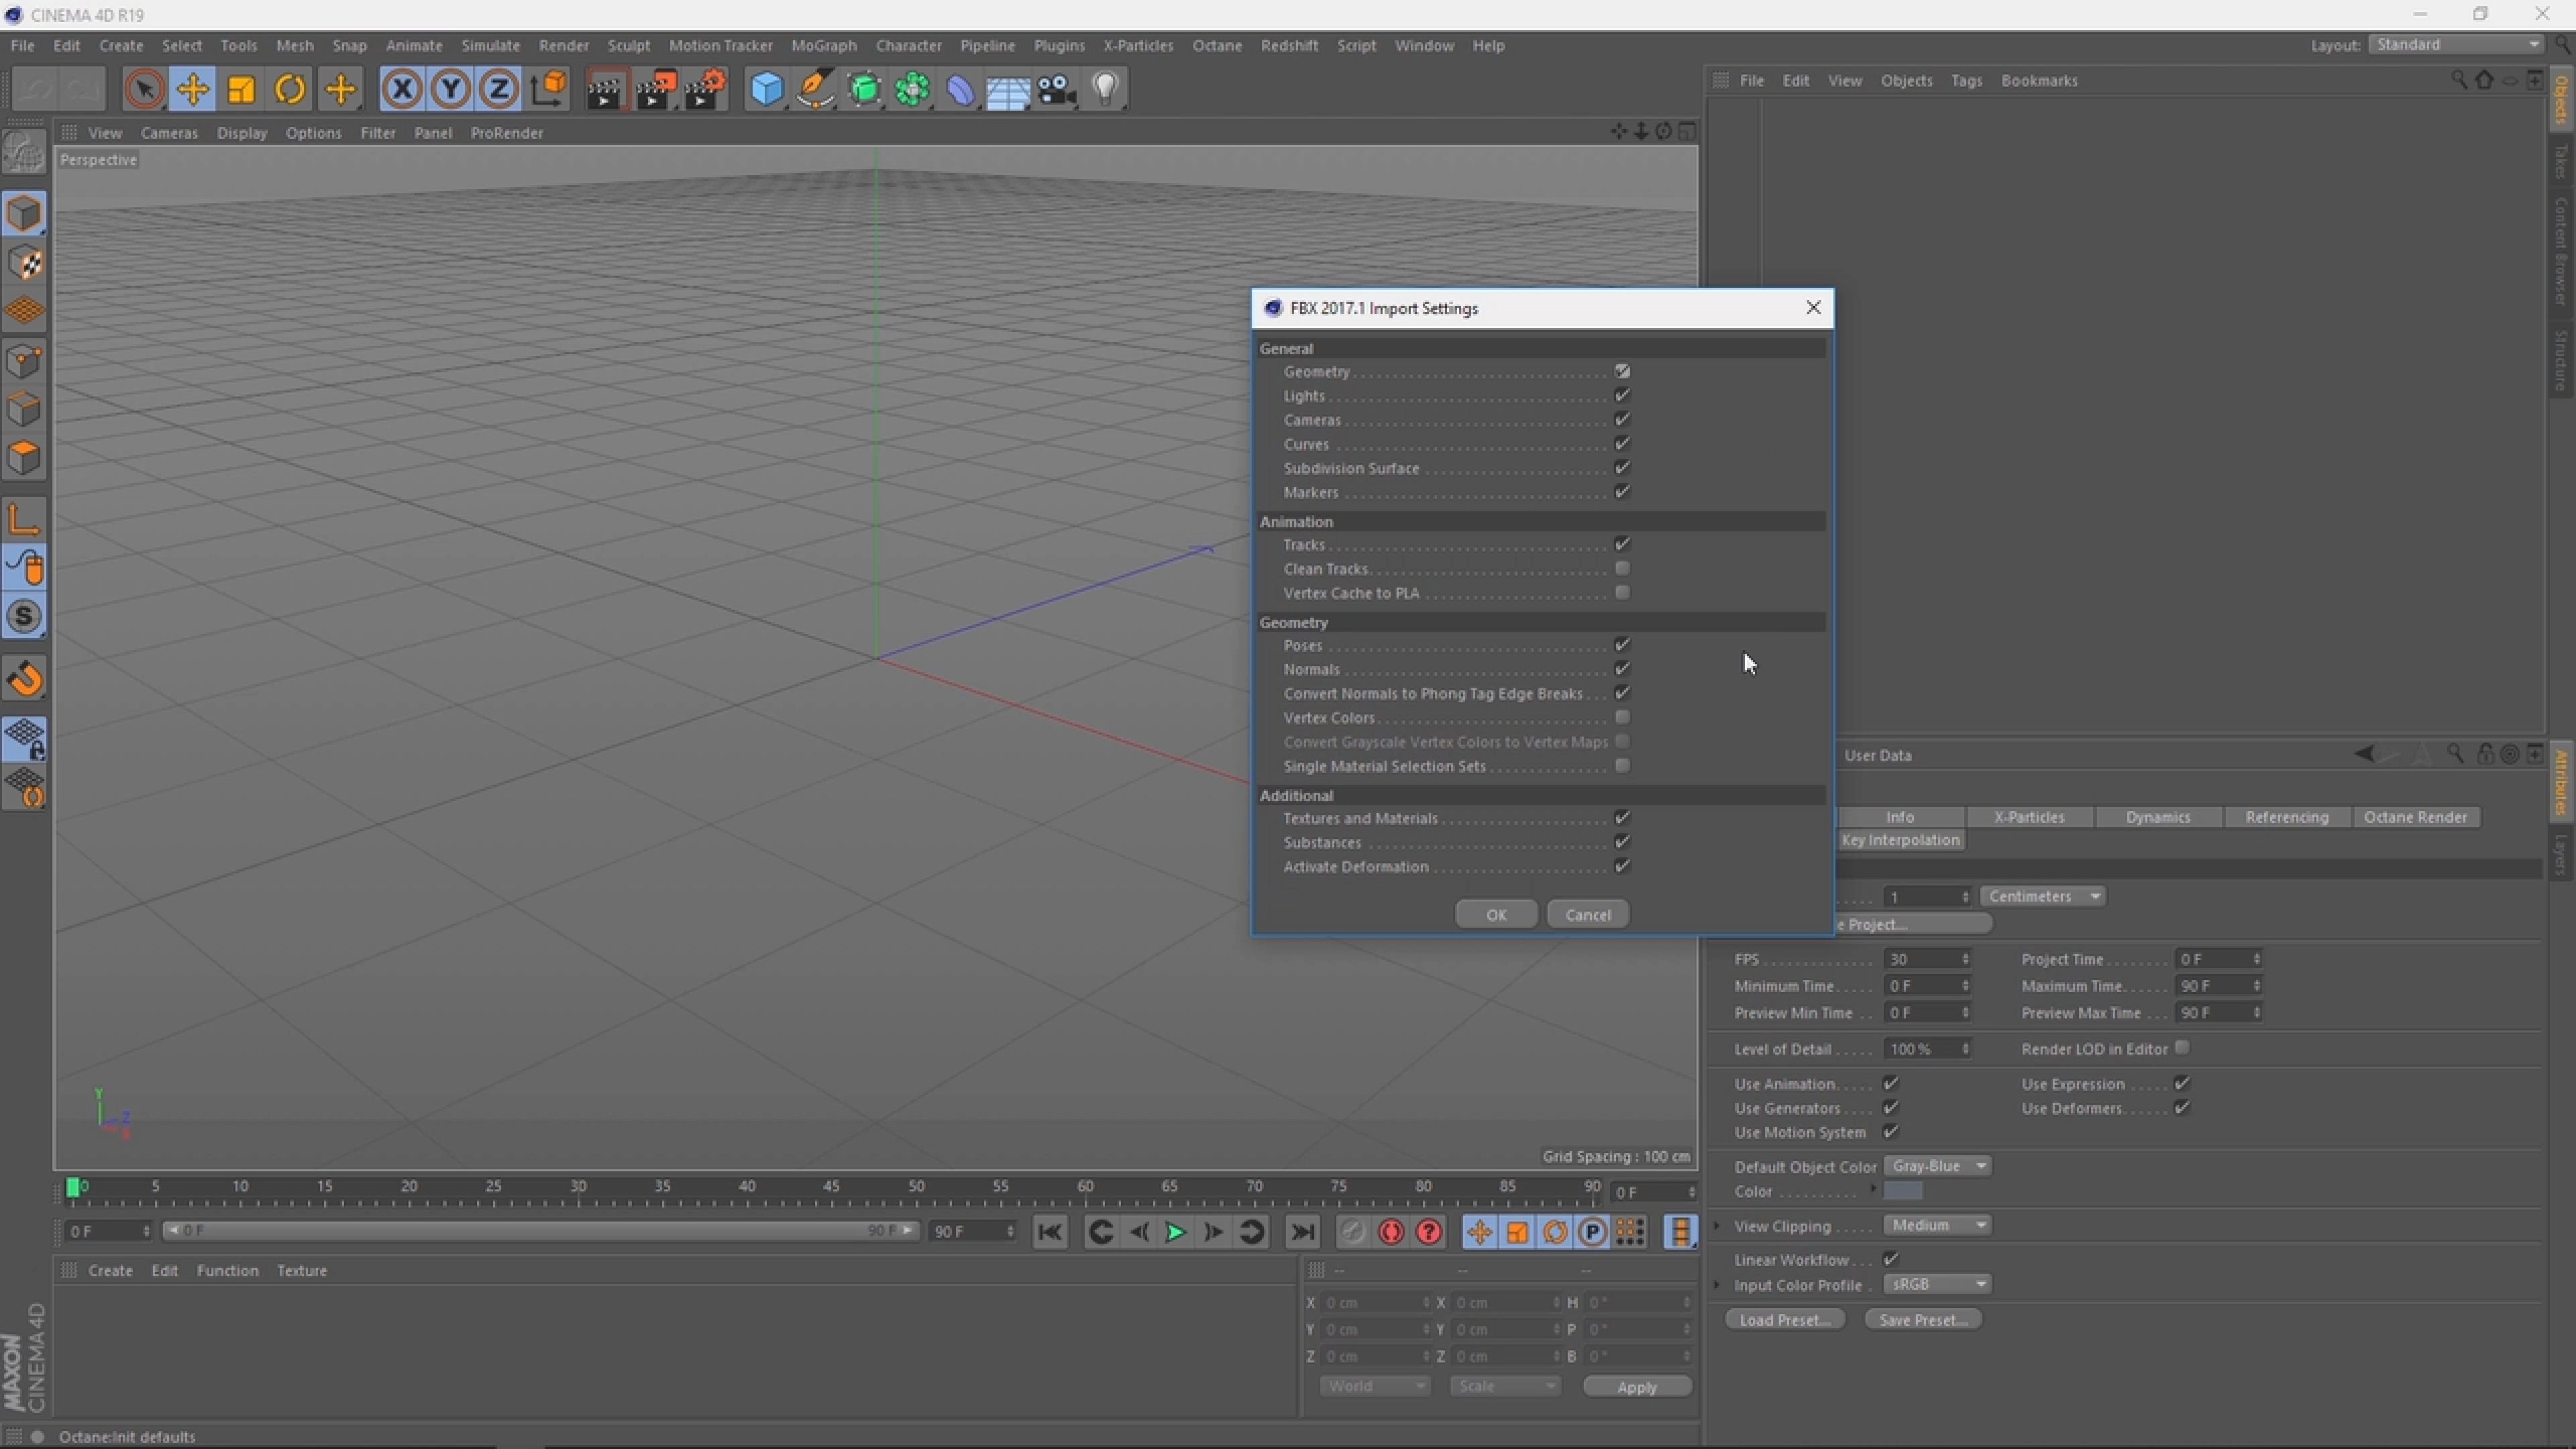Activate the Move tool in top toolbar
Viewport: 2576px width, 1449px height.
click(192, 90)
